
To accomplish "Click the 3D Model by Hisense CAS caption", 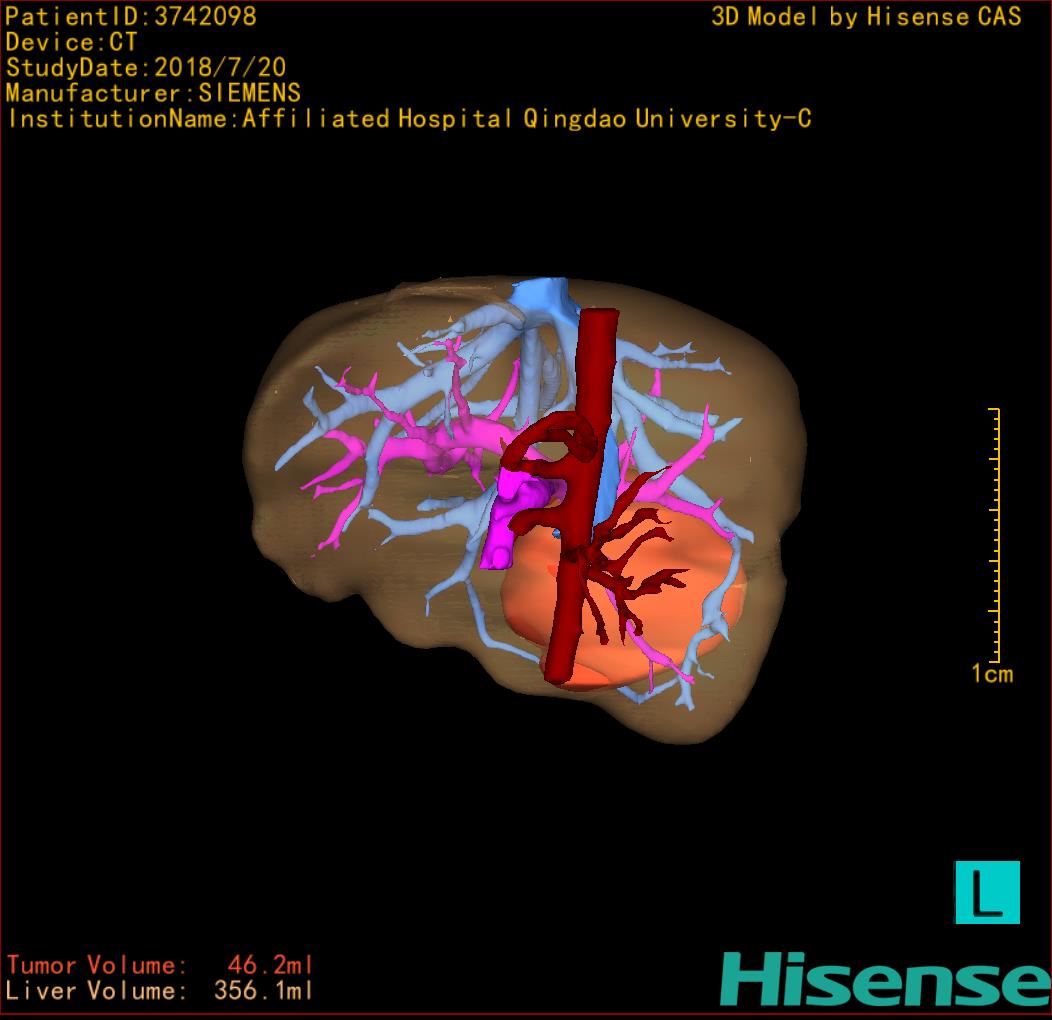I will (x=866, y=16).
